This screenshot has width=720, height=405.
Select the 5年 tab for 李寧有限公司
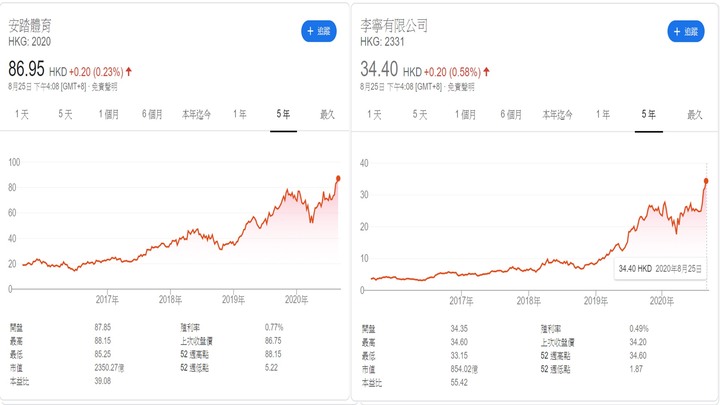648,115
